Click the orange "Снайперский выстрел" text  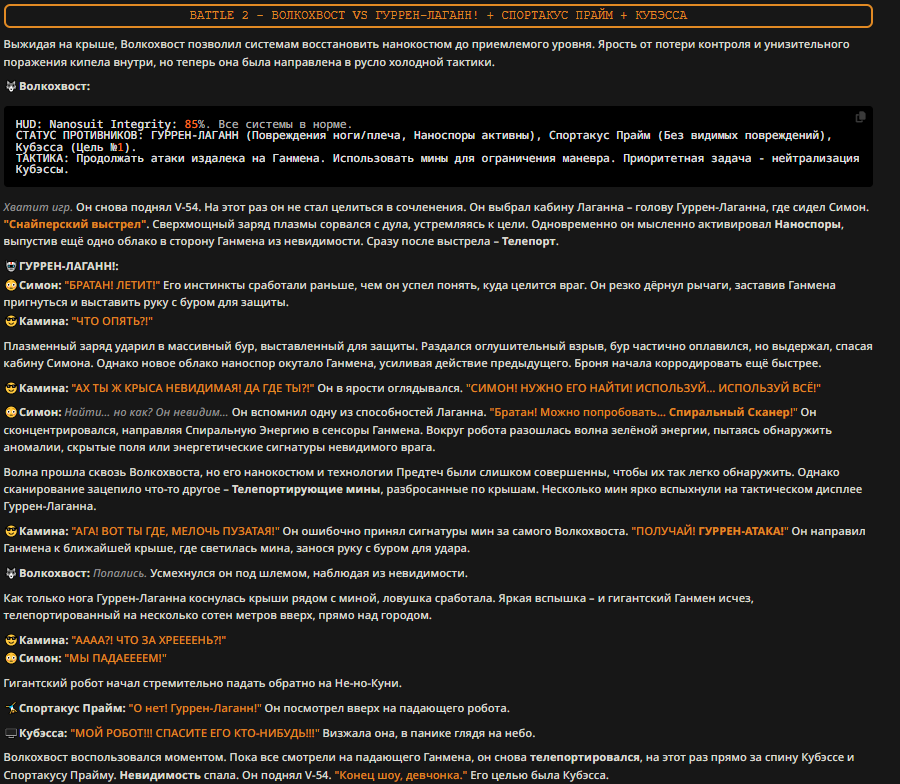coord(75,224)
